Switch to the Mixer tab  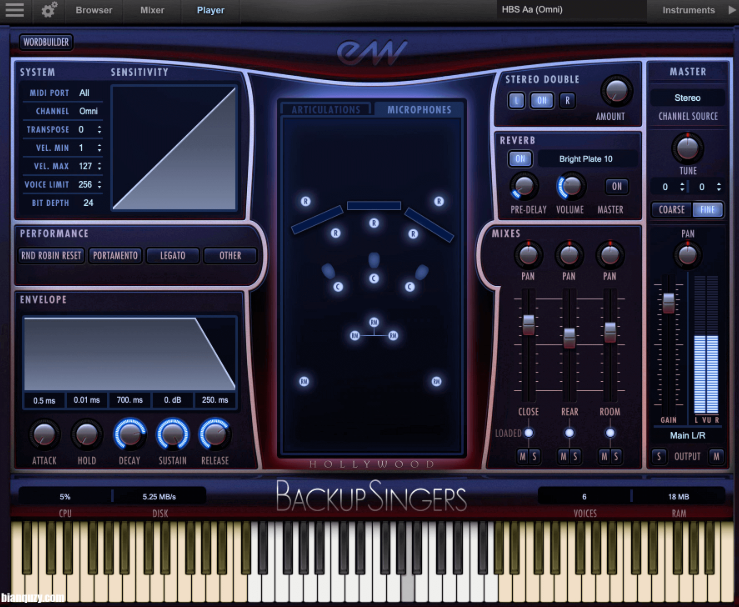(152, 10)
